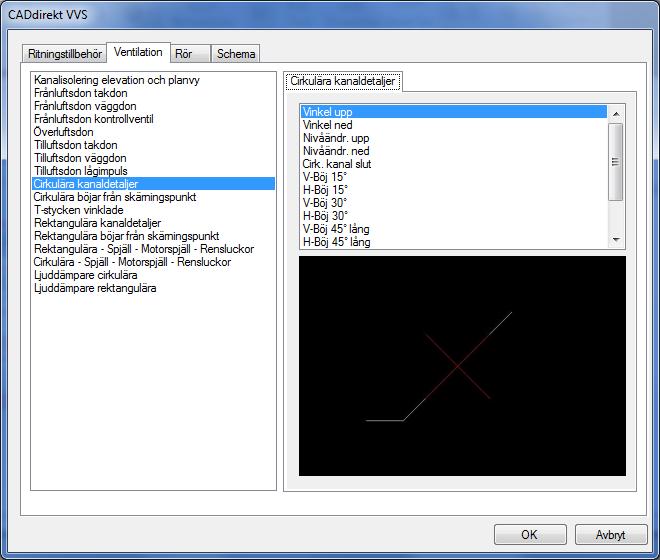660x560 pixels.
Task: Choose Ljuddämpare cirkulära
Action: click(153, 275)
